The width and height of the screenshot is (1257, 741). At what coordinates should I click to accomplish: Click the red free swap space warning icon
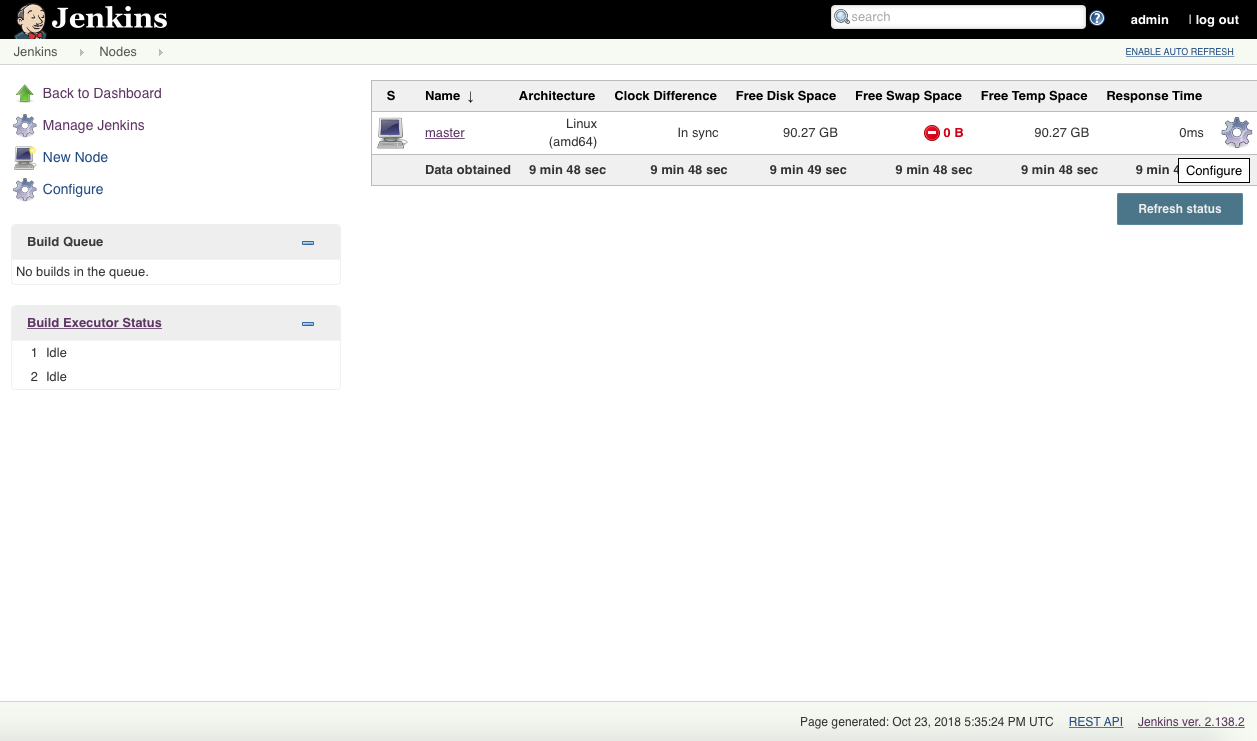tap(932, 132)
